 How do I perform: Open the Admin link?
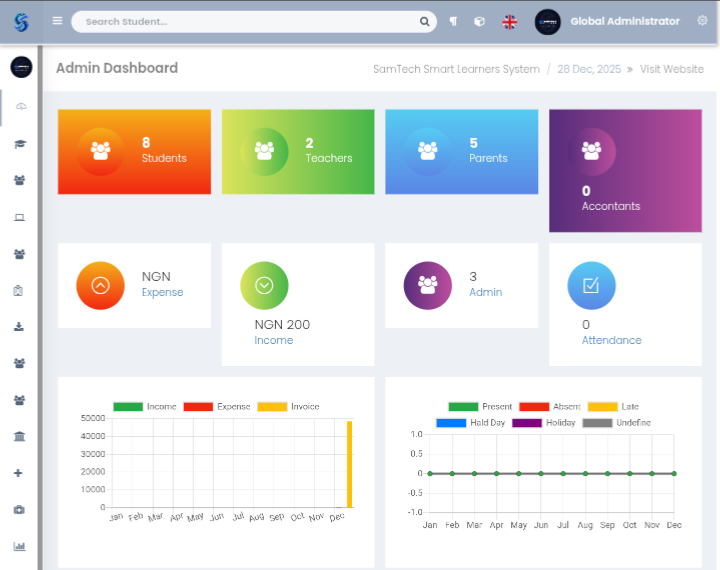click(x=486, y=292)
